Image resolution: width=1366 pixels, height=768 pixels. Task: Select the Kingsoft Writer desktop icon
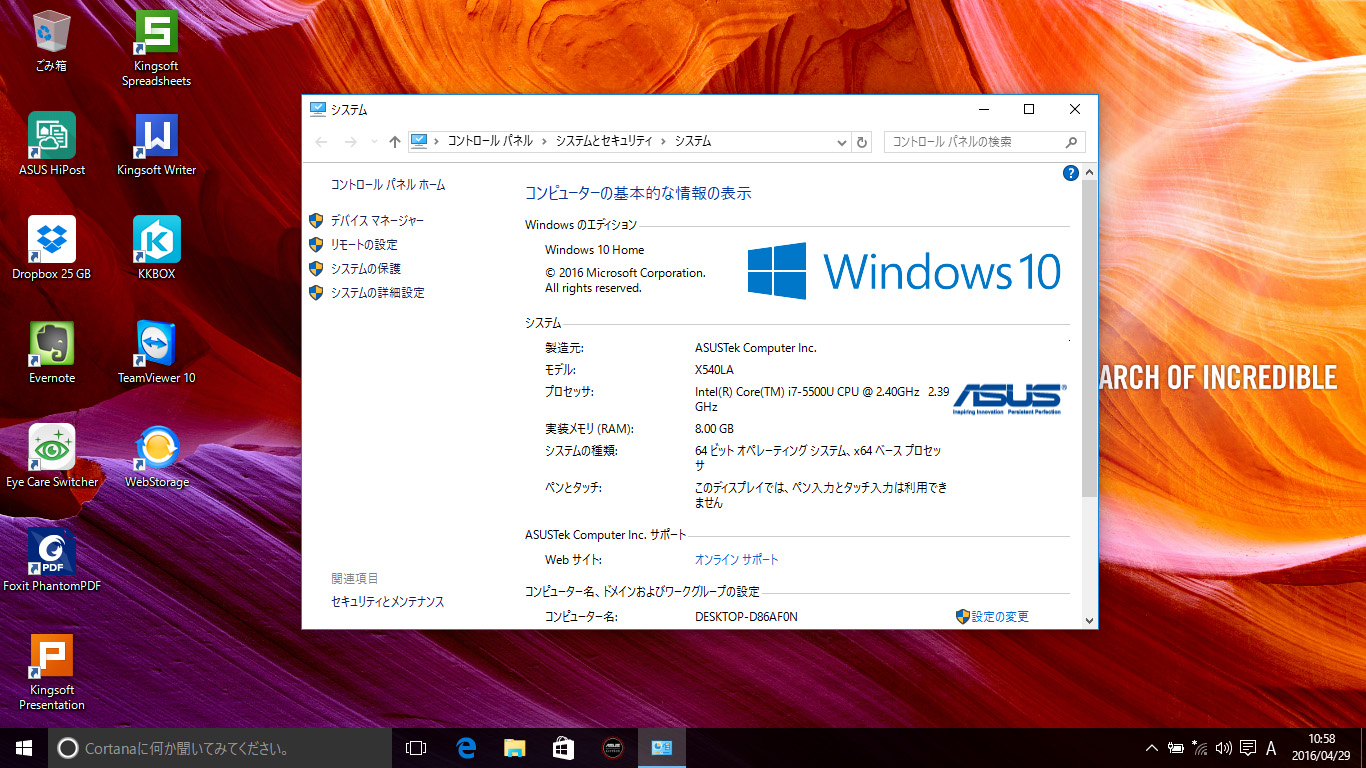point(156,144)
